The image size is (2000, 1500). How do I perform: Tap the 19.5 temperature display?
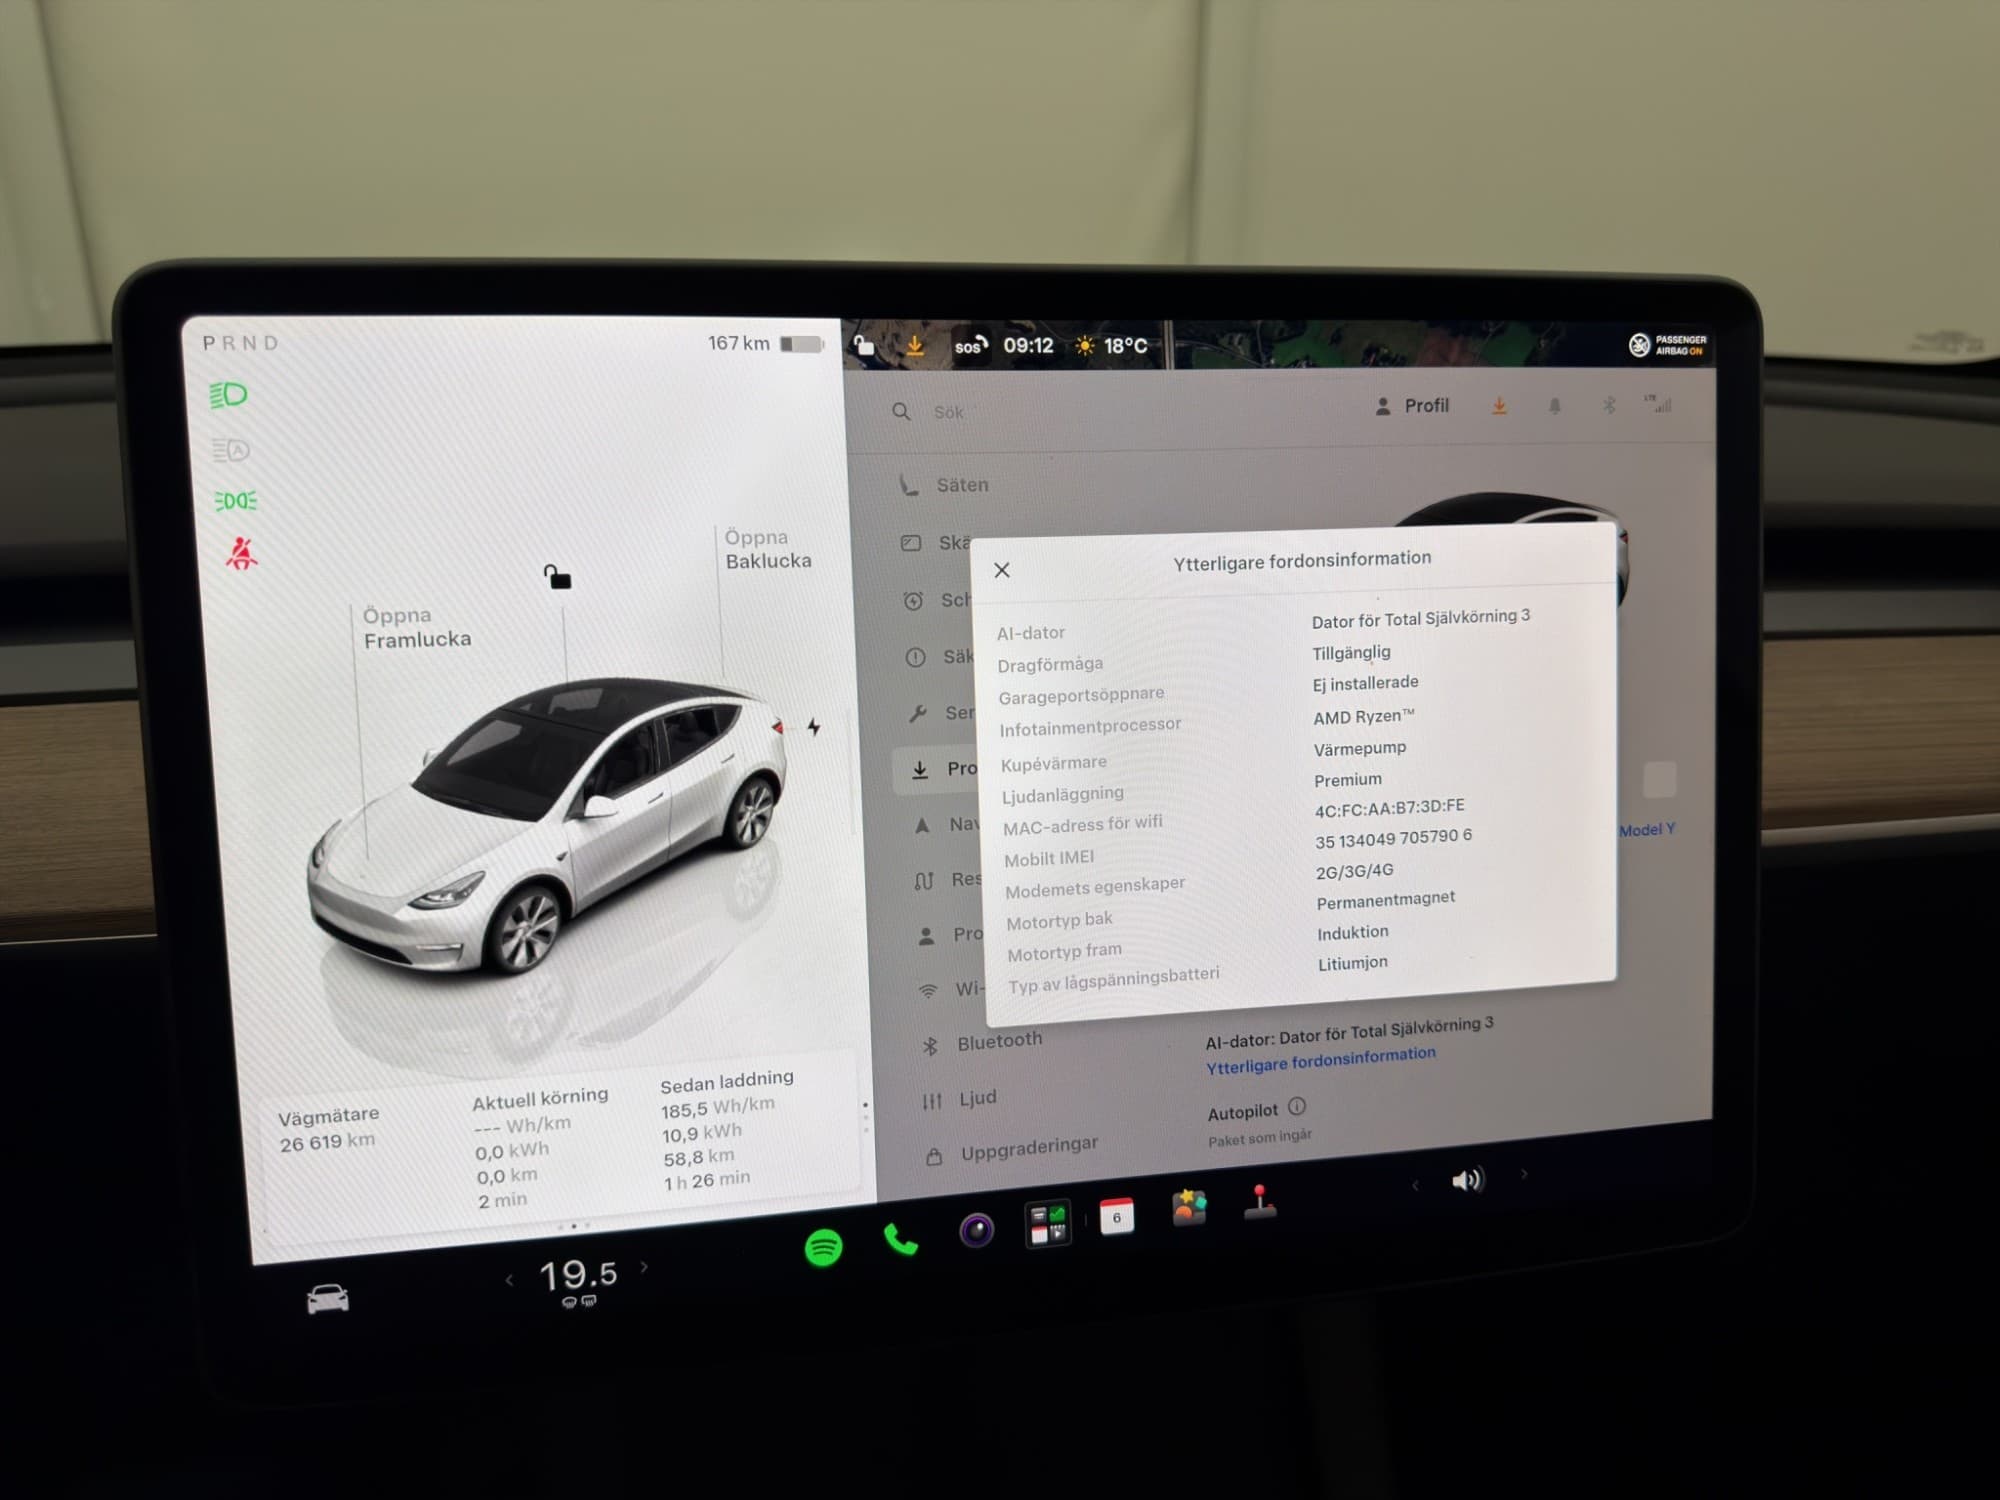coord(578,1274)
